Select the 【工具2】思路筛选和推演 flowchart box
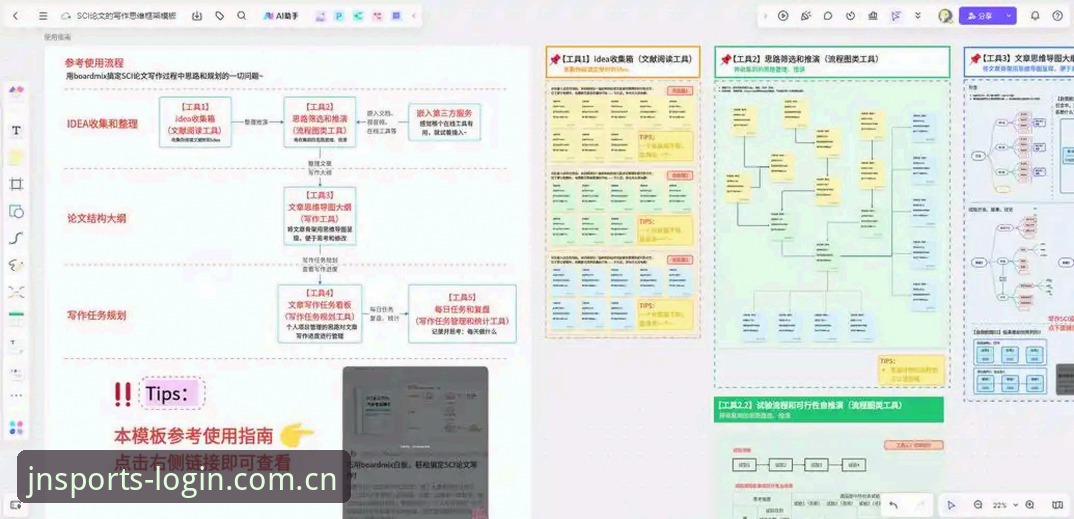This screenshot has width=1074, height=519. pos(320,122)
